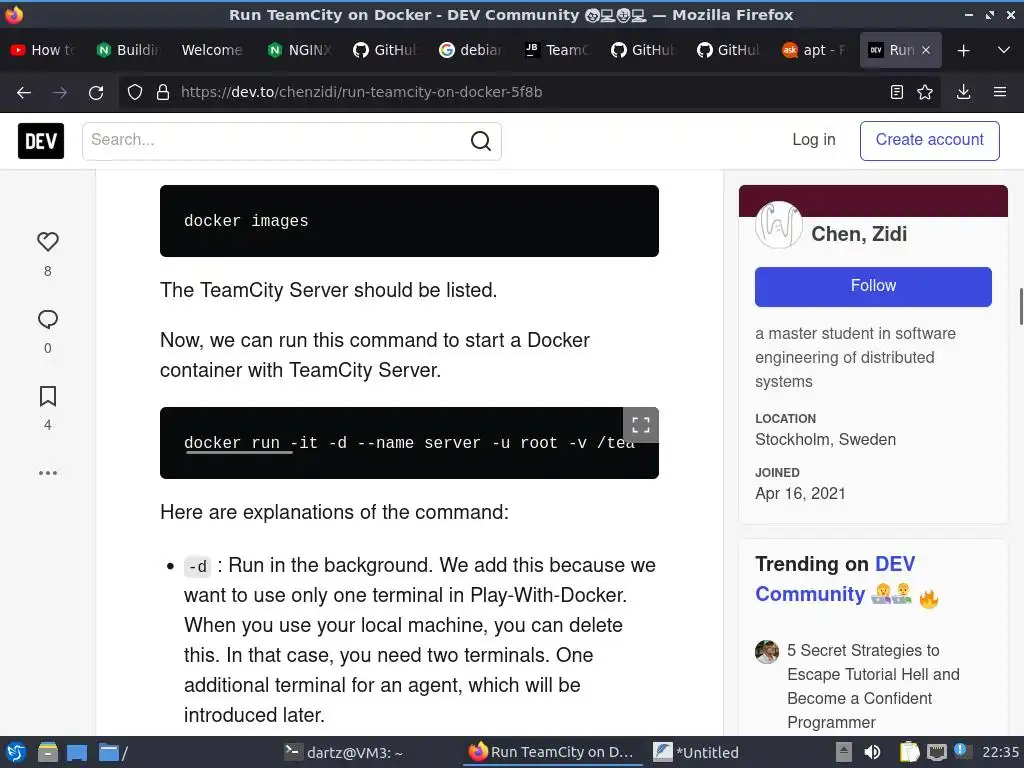Switch to the NGINX tab

300,50
